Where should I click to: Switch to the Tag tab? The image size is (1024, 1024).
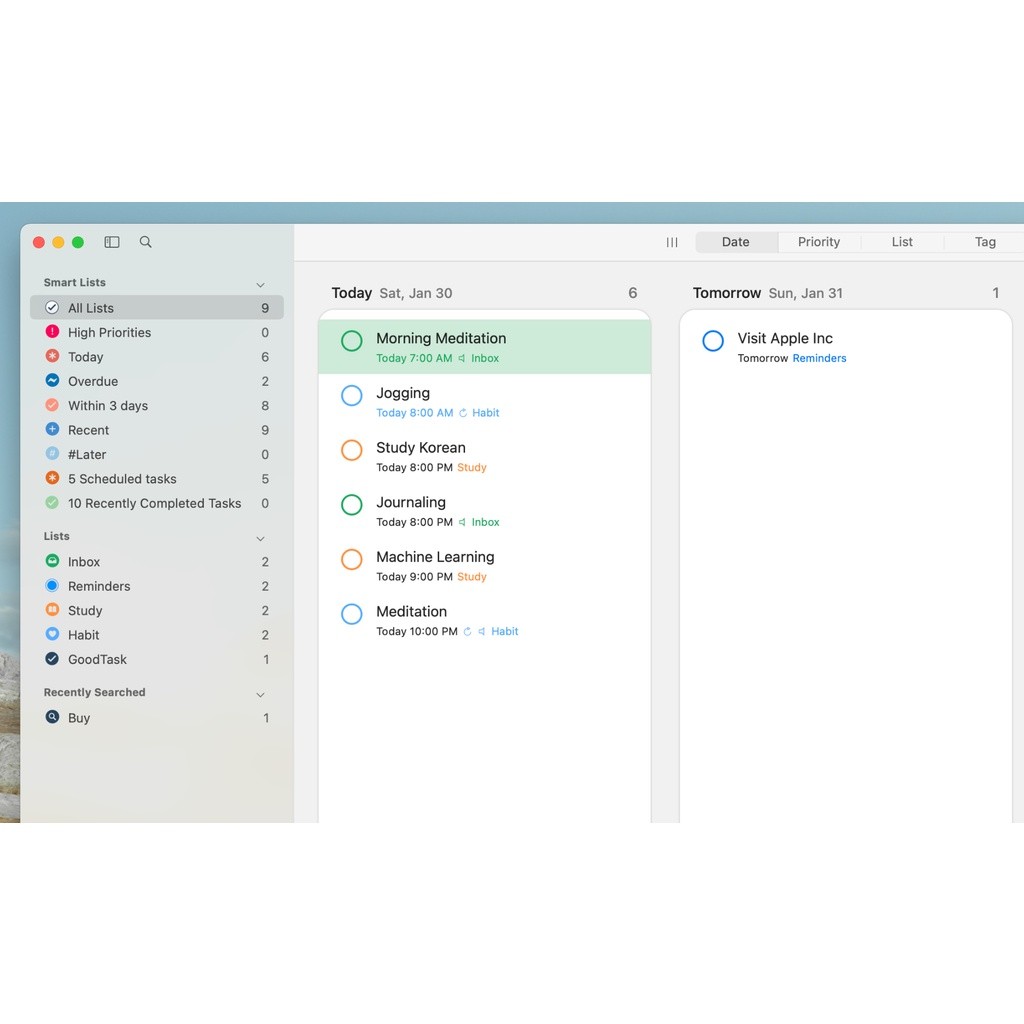click(985, 242)
